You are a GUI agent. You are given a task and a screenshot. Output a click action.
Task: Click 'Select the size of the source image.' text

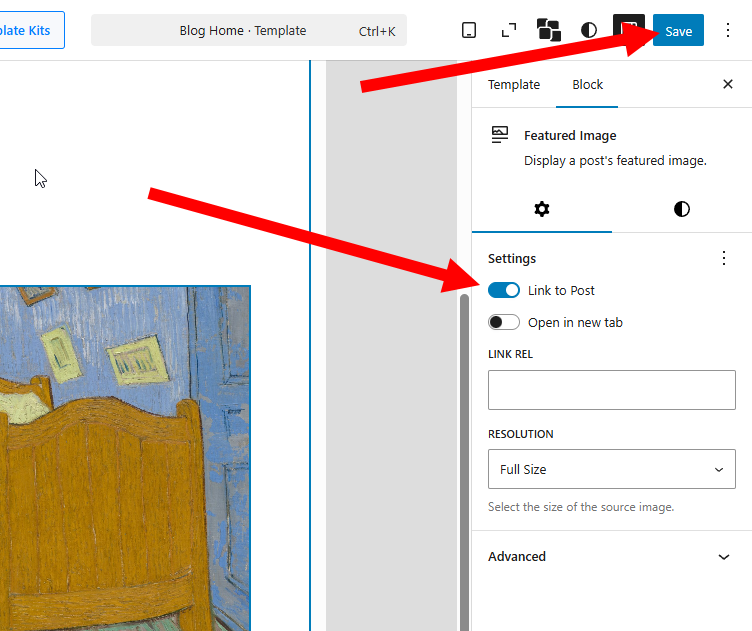point(581,507)
